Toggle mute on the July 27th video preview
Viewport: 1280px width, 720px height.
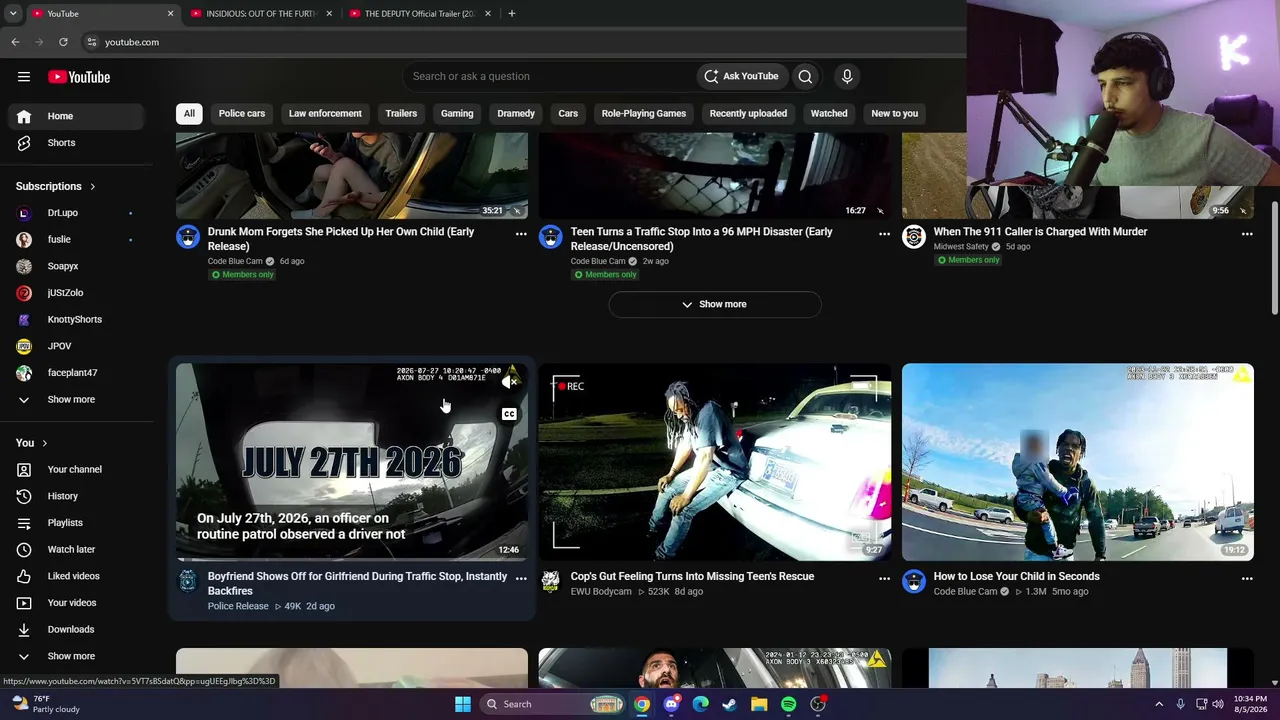point(509,382)
